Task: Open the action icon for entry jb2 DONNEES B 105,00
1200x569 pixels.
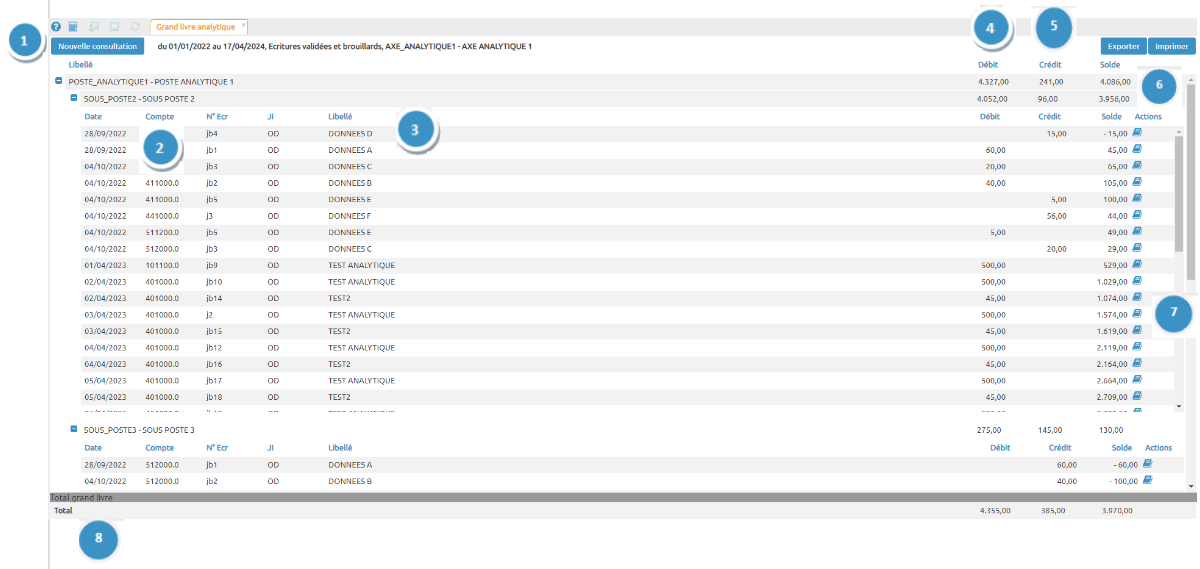Action: click(1137, 182)
